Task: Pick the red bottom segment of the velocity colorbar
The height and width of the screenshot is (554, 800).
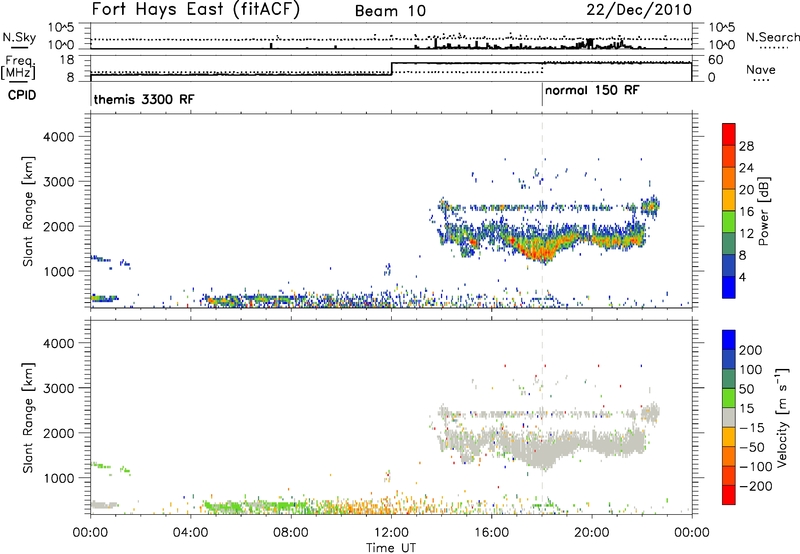Action: 729,495
